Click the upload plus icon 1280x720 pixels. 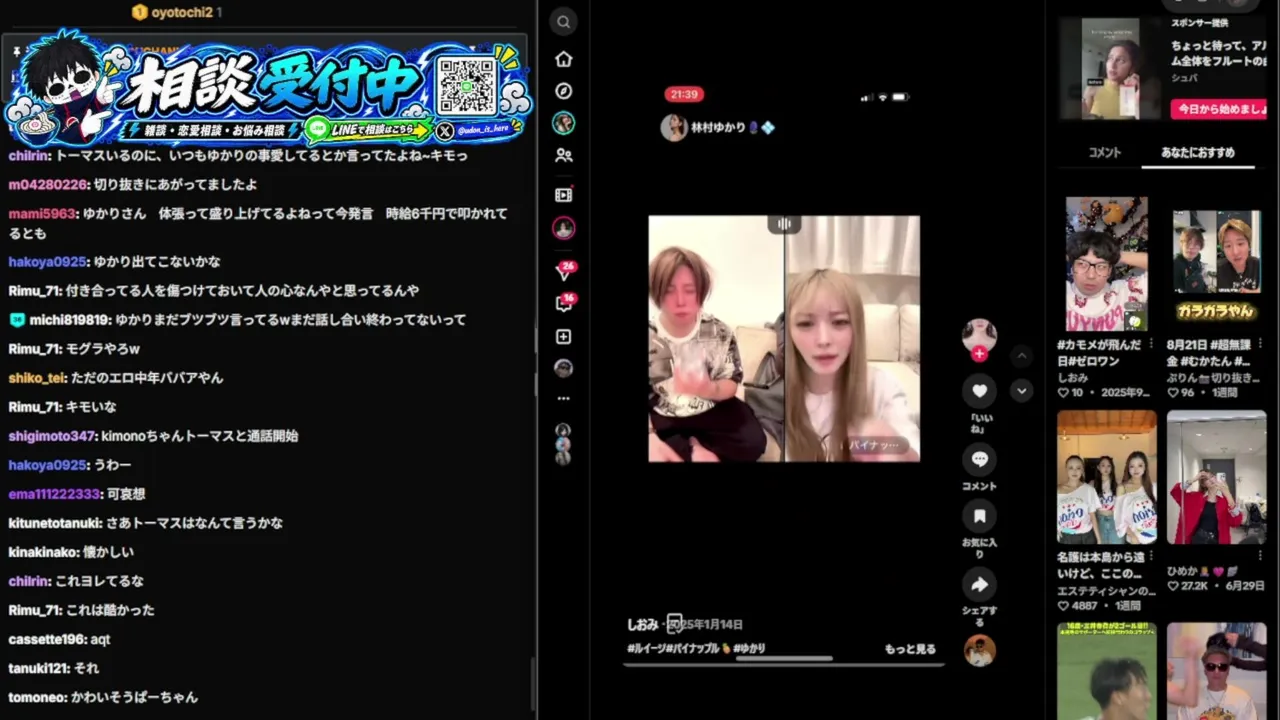pos(564,337)
